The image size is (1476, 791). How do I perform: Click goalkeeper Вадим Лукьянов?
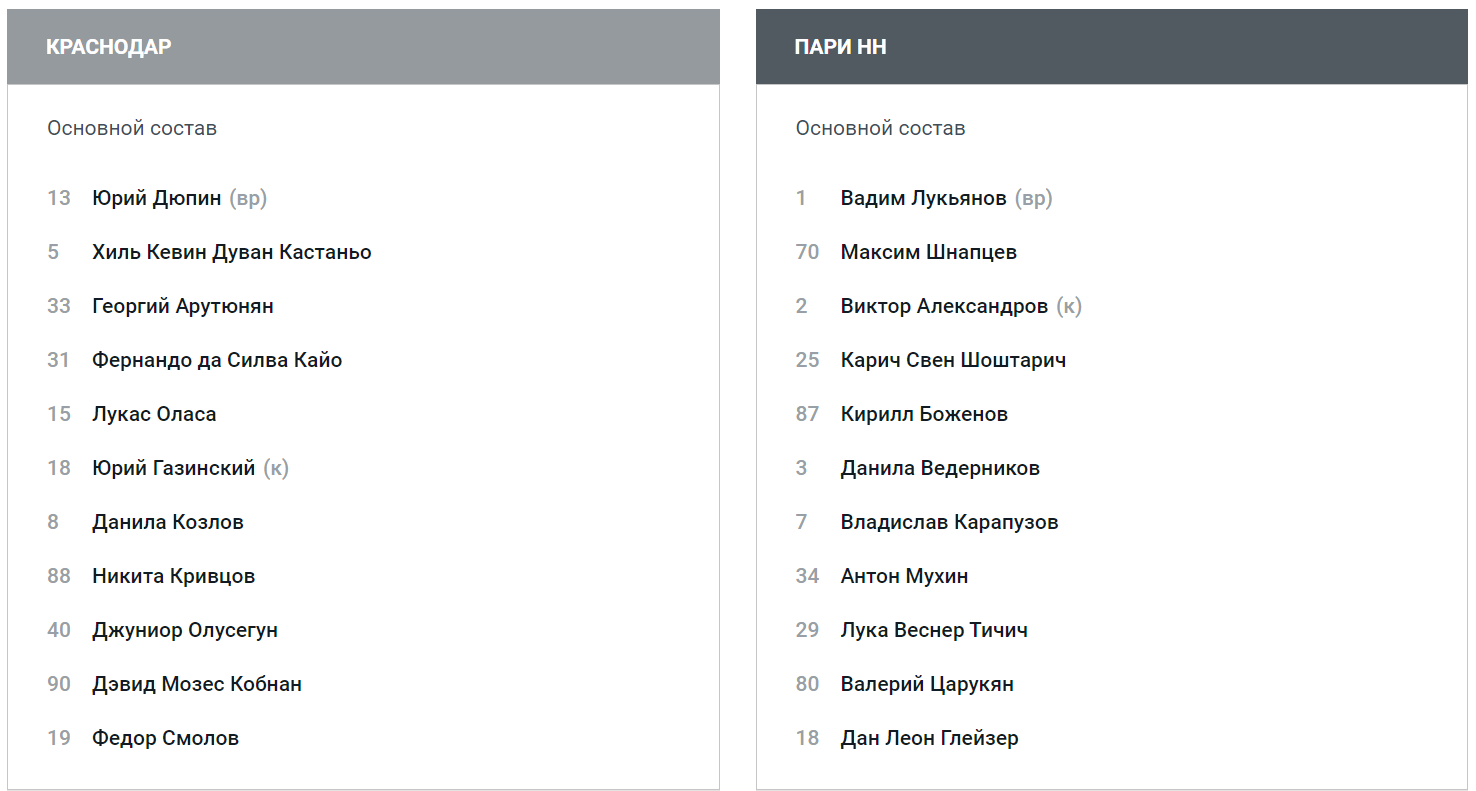[923, 198]
